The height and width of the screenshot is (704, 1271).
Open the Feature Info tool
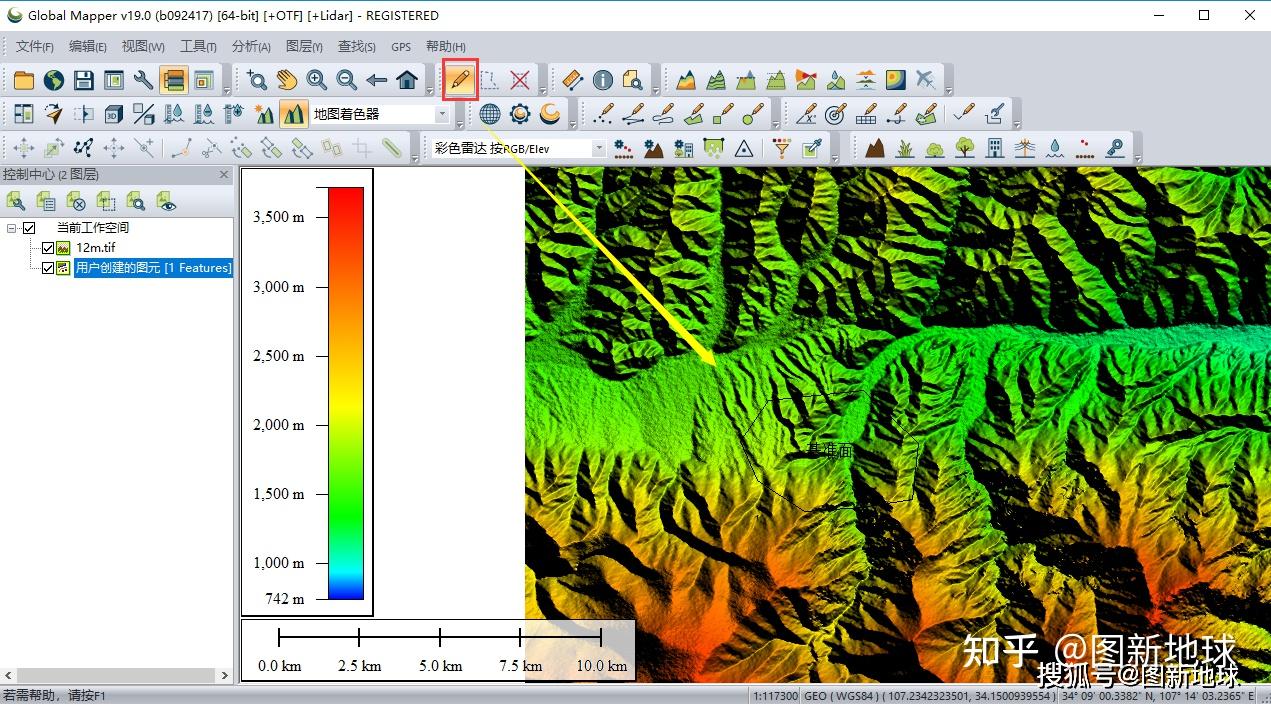[x=602, y=80]
